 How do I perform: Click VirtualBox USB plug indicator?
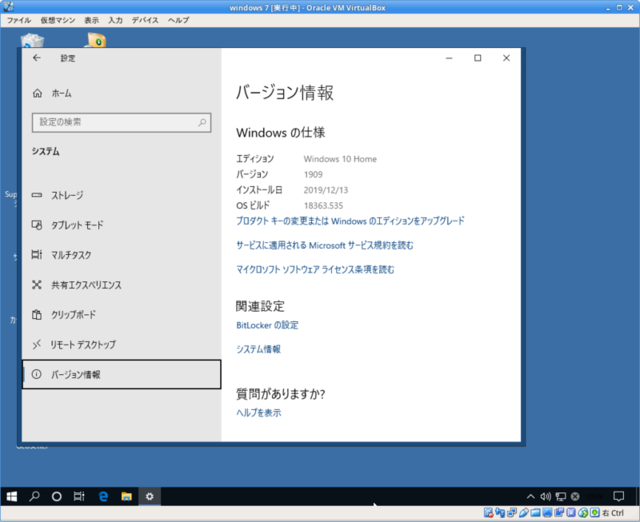(524, 513)
